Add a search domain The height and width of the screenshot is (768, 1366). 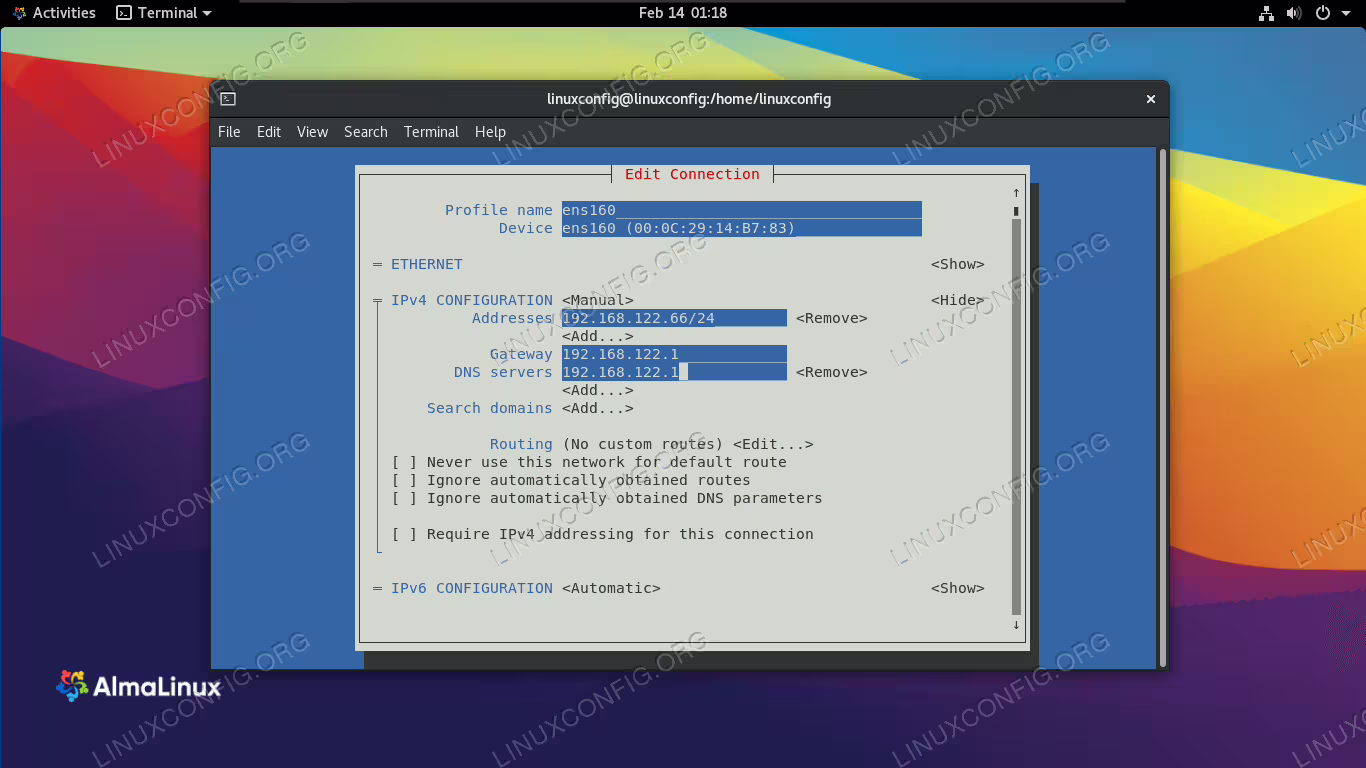[598, 408]
